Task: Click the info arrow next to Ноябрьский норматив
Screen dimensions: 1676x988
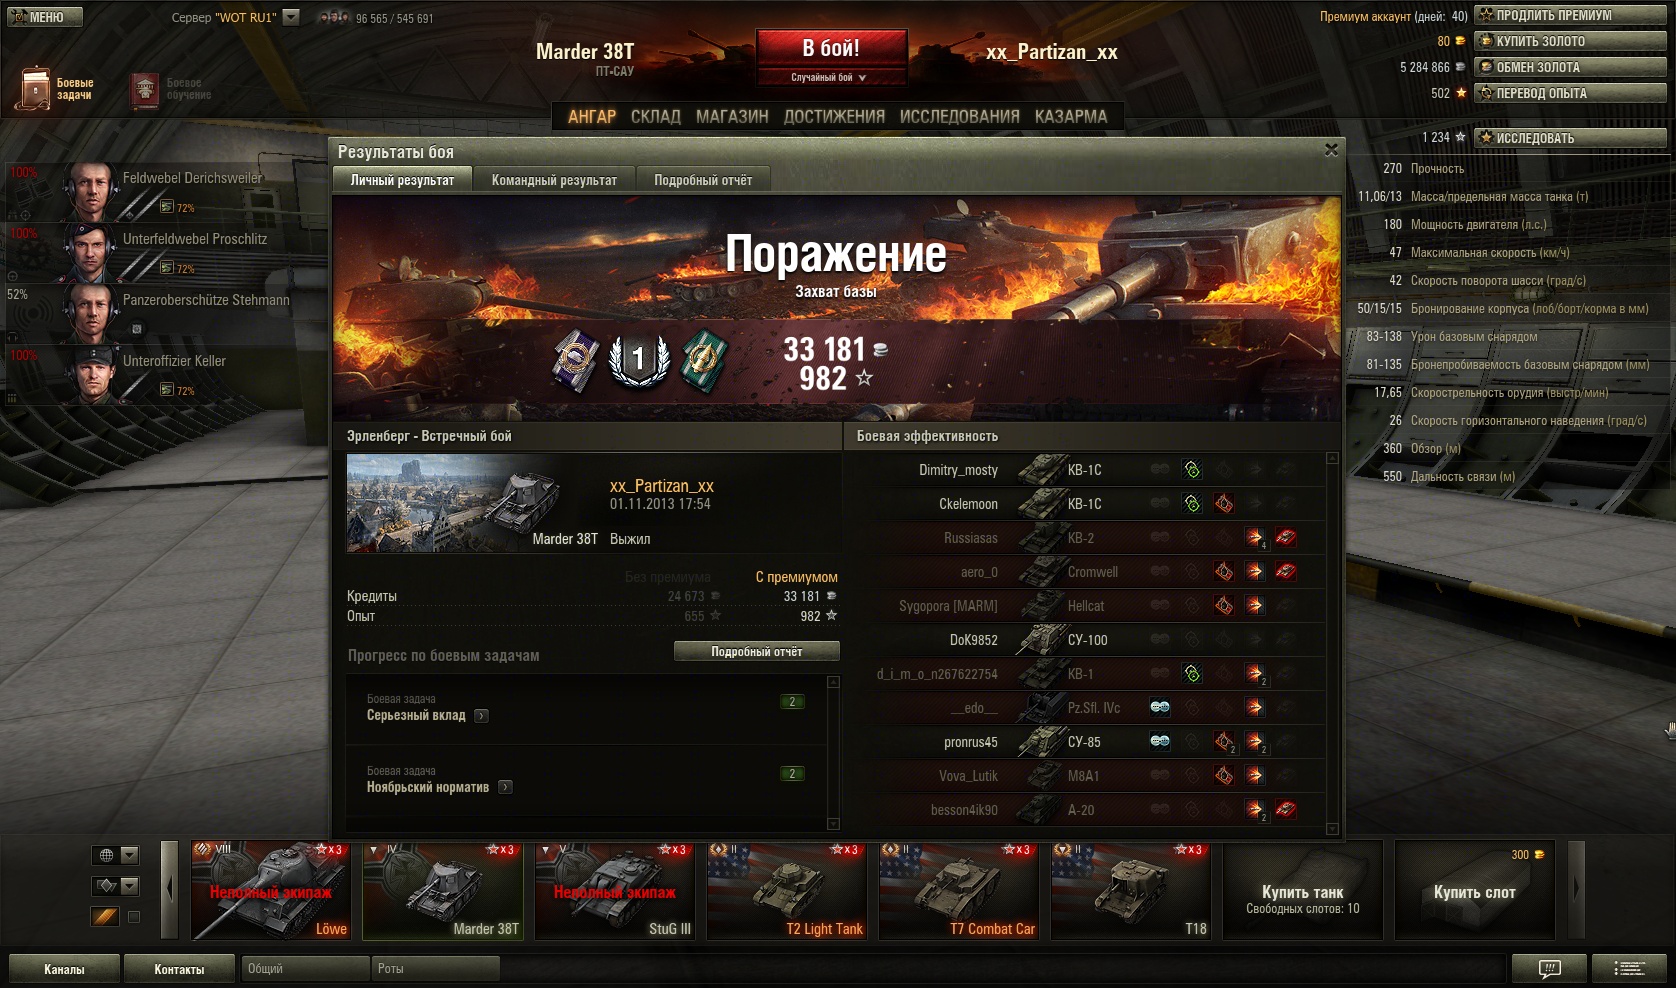Action: (505, 787)
